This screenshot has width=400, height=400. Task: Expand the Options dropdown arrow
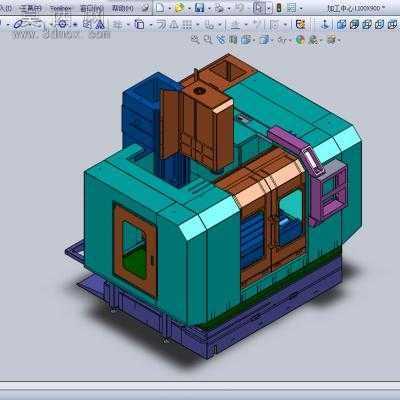click(301, 8)
